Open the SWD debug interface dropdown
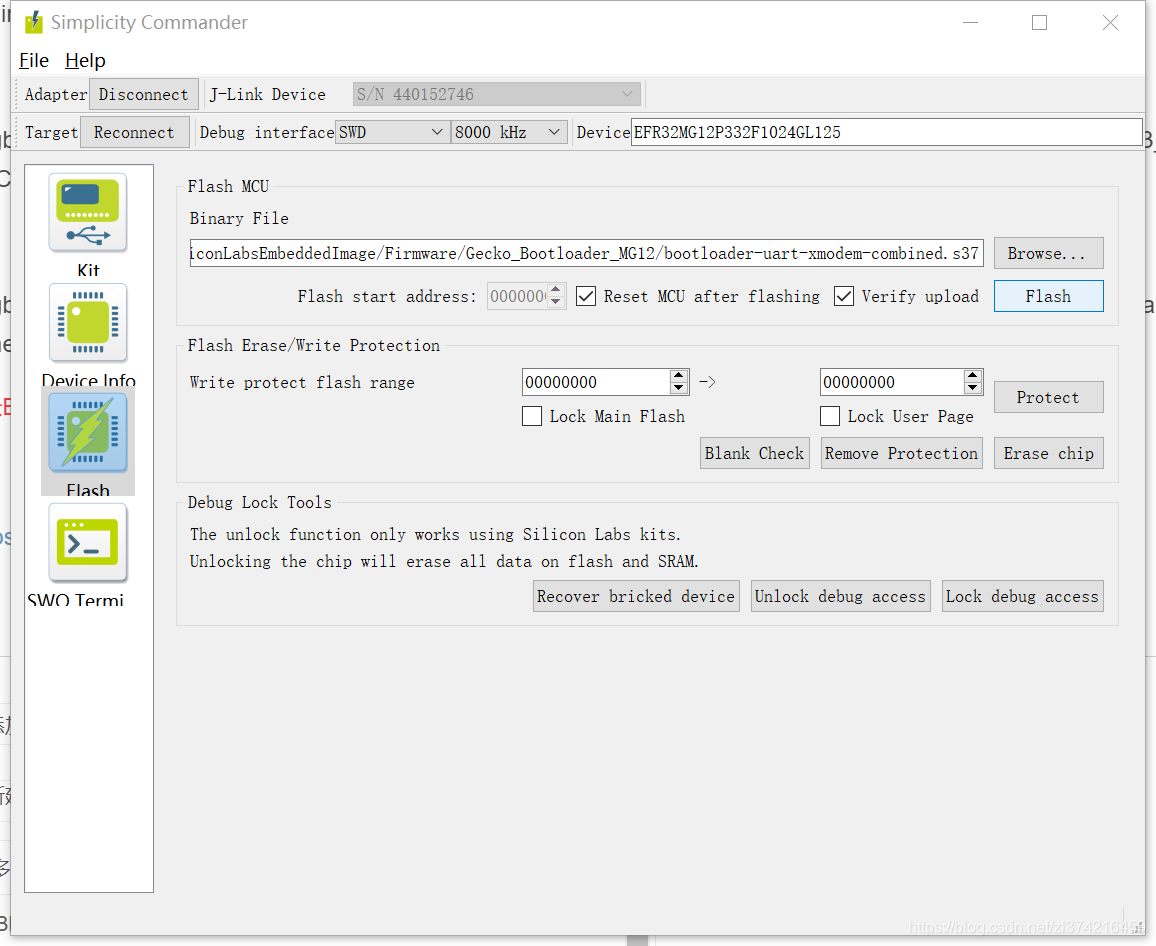 (391, 132)
